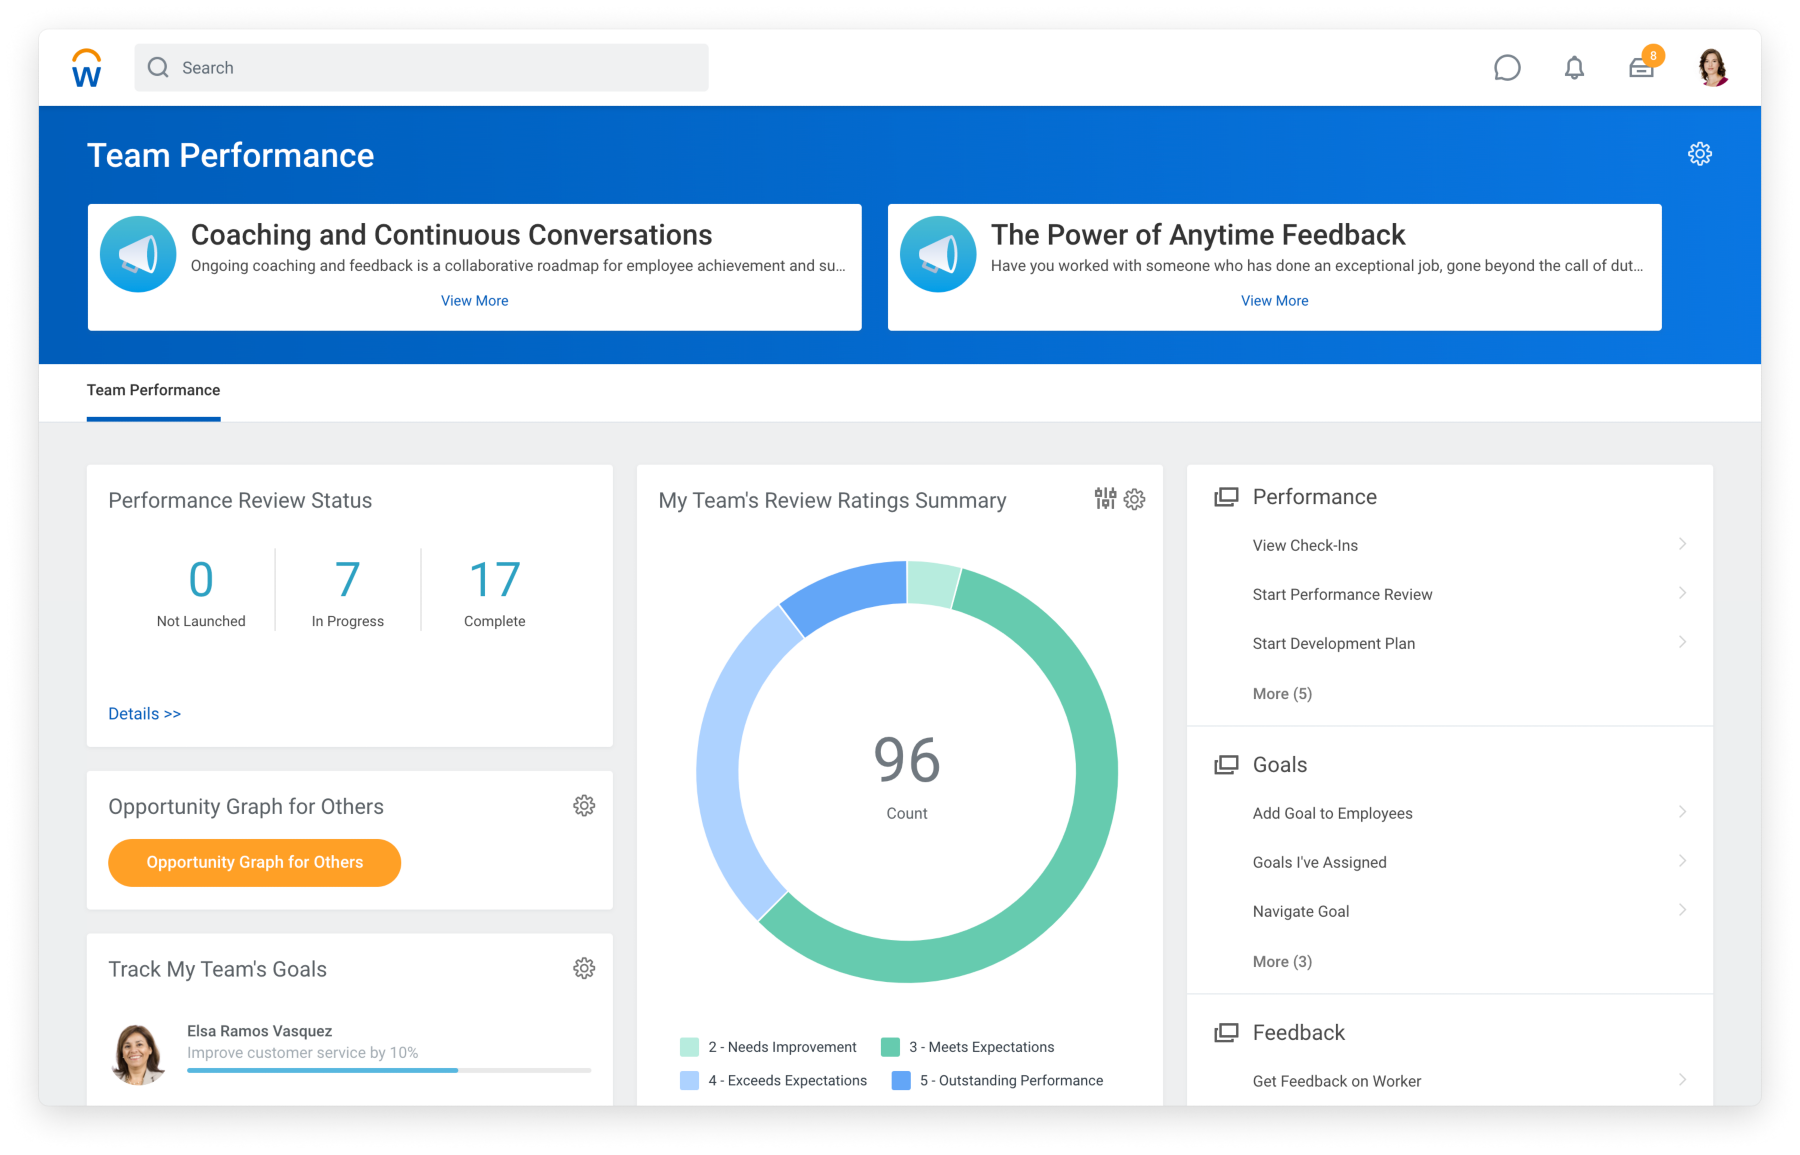
Task: Open chart filter controls on Review Ratings Summary
Action: pos(1104,499)
